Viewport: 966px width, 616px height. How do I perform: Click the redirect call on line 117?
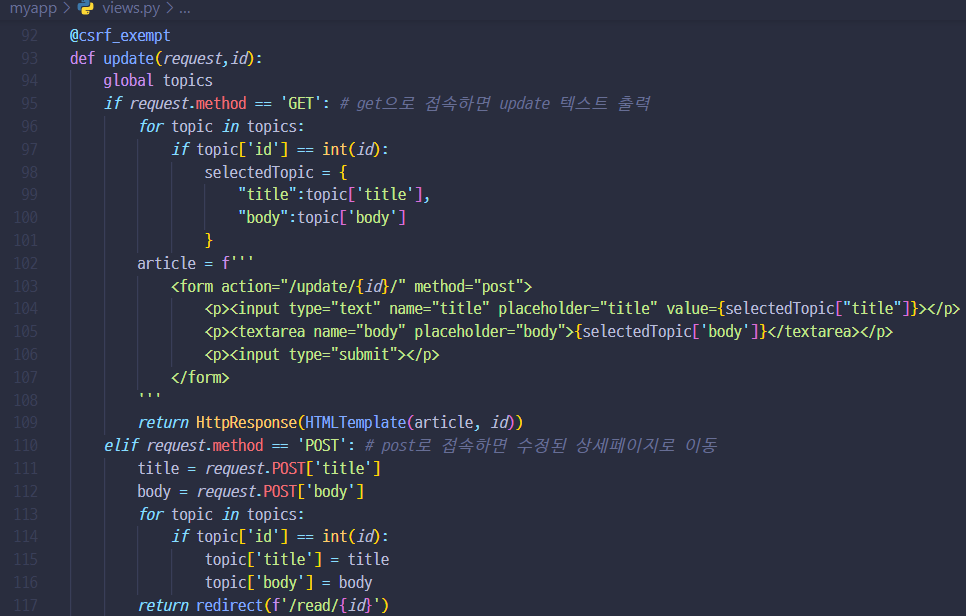(292, 606)
